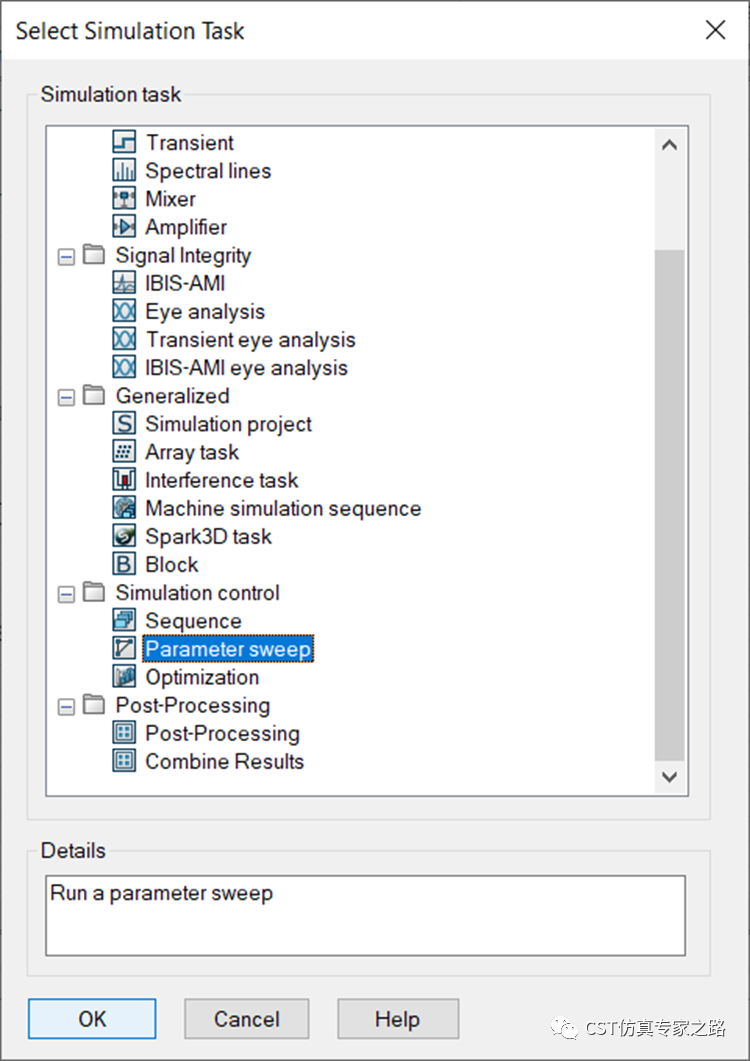Click the Spectral lines icon
Screen dimensions: 750x1061
124,171
